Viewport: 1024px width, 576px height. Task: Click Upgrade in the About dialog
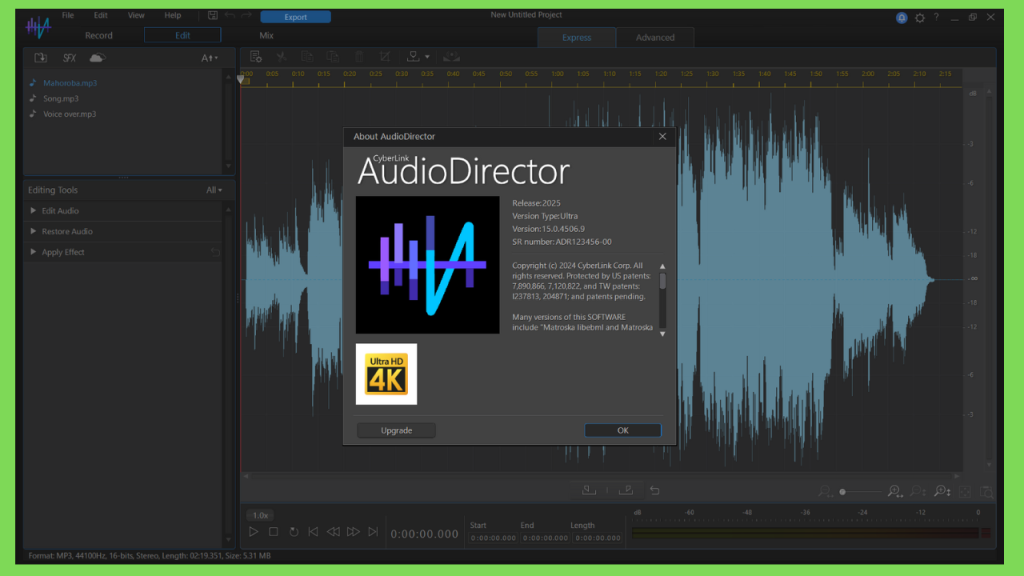click(x=396, y=430)
